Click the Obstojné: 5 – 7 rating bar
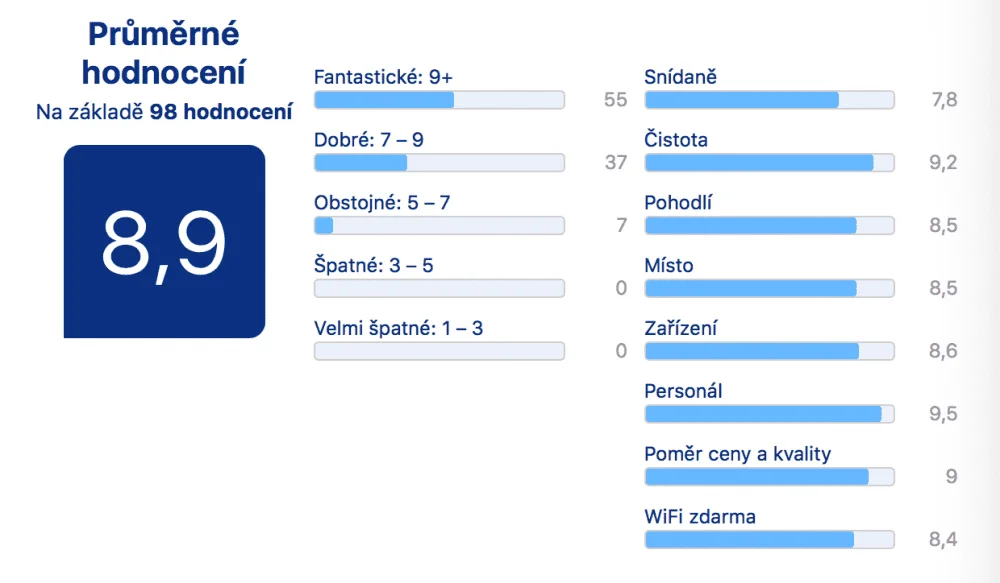 coord(439,225)
